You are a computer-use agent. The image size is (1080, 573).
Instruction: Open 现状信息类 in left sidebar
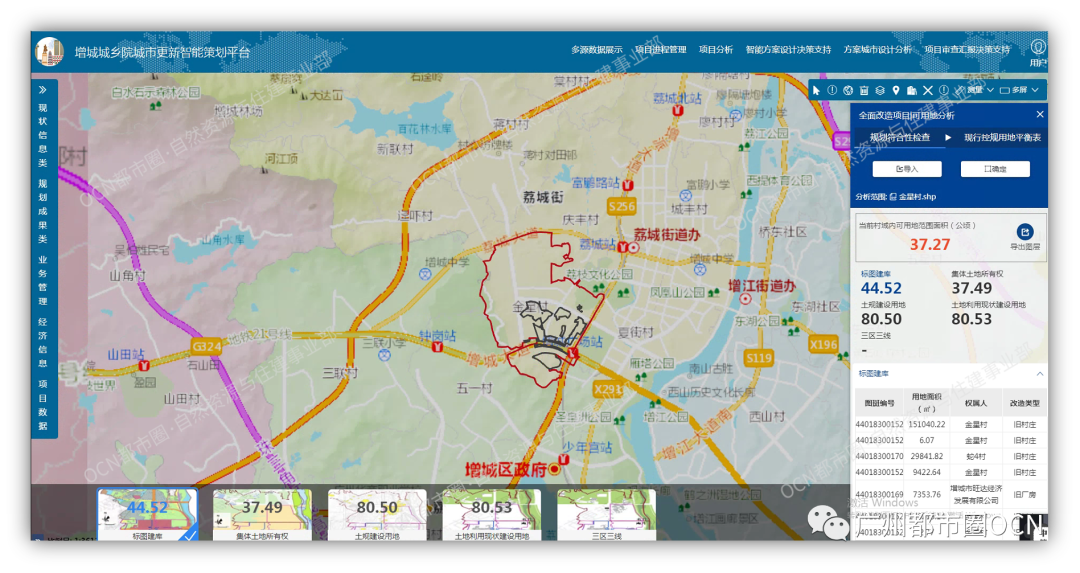tap(43, 135)
